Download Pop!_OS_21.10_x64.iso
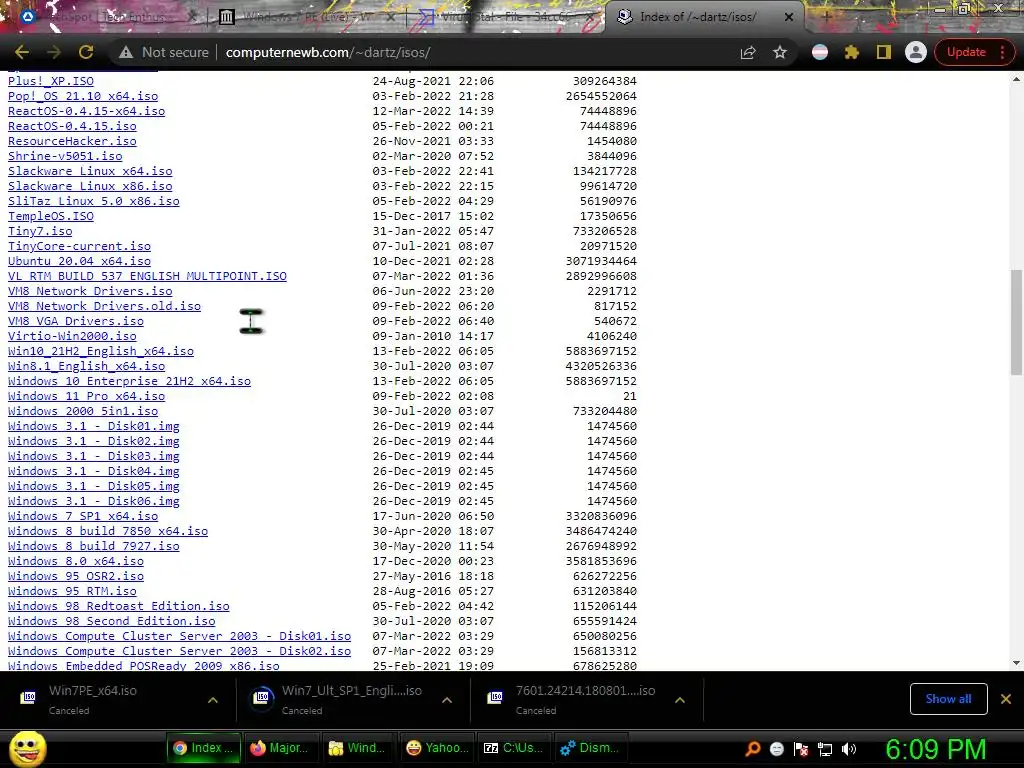Screen dimensions: 1024x768 pos(83,96)
